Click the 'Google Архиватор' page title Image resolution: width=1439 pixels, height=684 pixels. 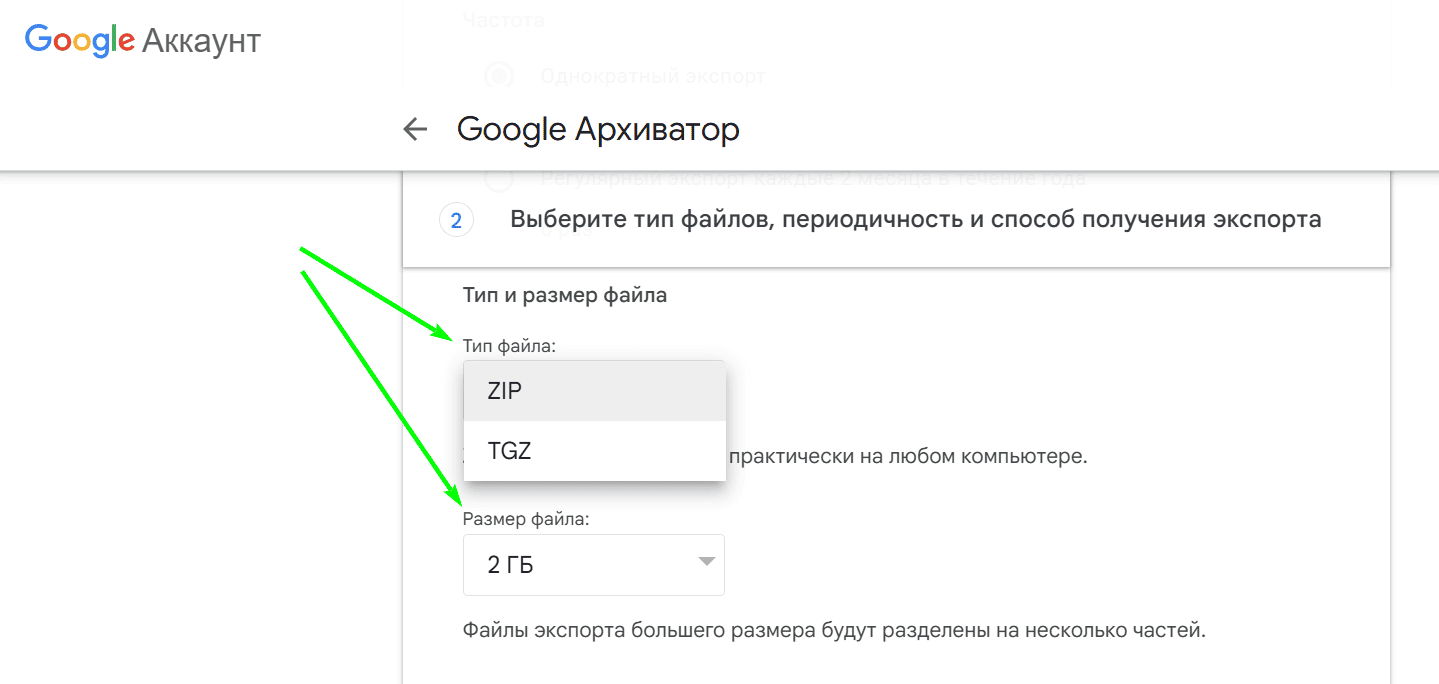(x=598, y=130)
